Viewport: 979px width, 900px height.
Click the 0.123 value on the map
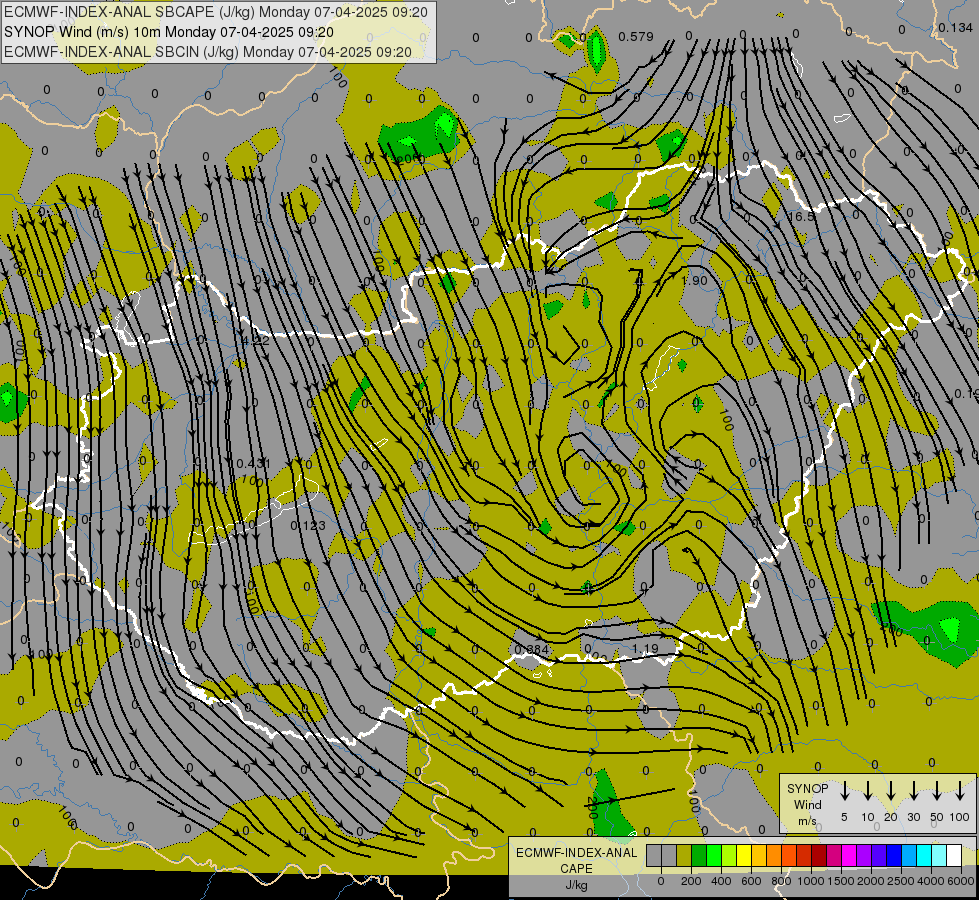click(308, 525)
